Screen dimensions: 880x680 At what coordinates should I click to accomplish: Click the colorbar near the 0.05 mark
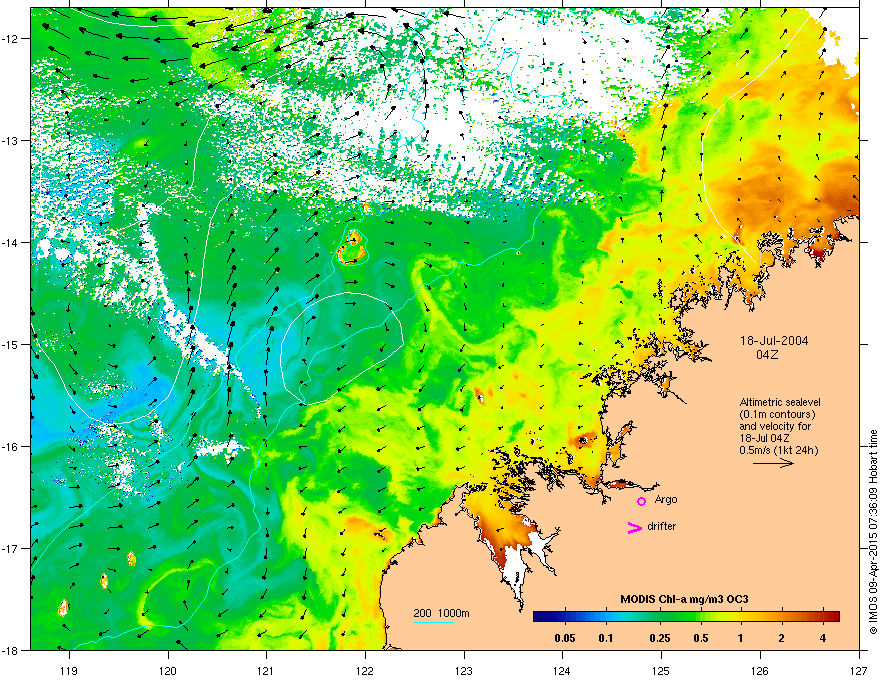pyautogui.click(x=565, y=617)
